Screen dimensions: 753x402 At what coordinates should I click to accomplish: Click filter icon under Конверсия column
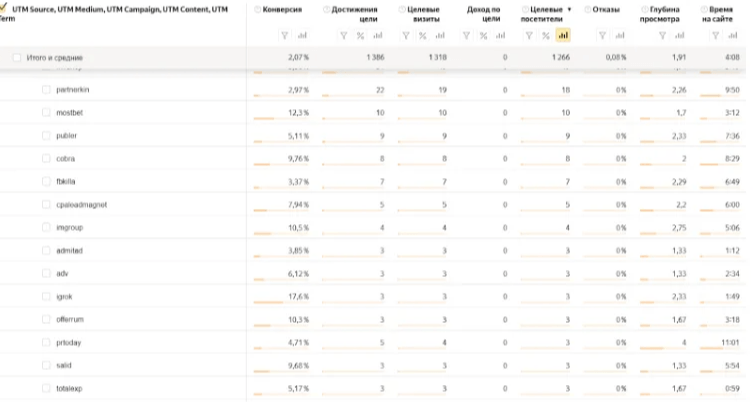pos(285,36)
